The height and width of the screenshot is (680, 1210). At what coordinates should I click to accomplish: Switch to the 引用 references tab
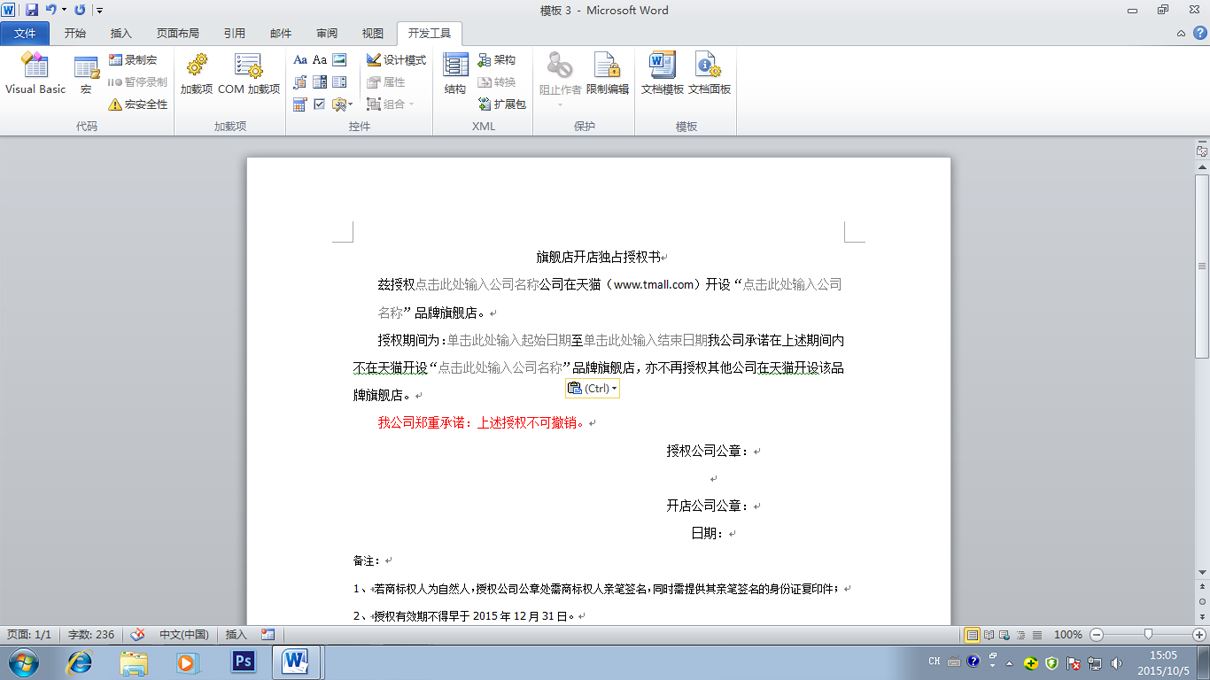pos(234,33)
